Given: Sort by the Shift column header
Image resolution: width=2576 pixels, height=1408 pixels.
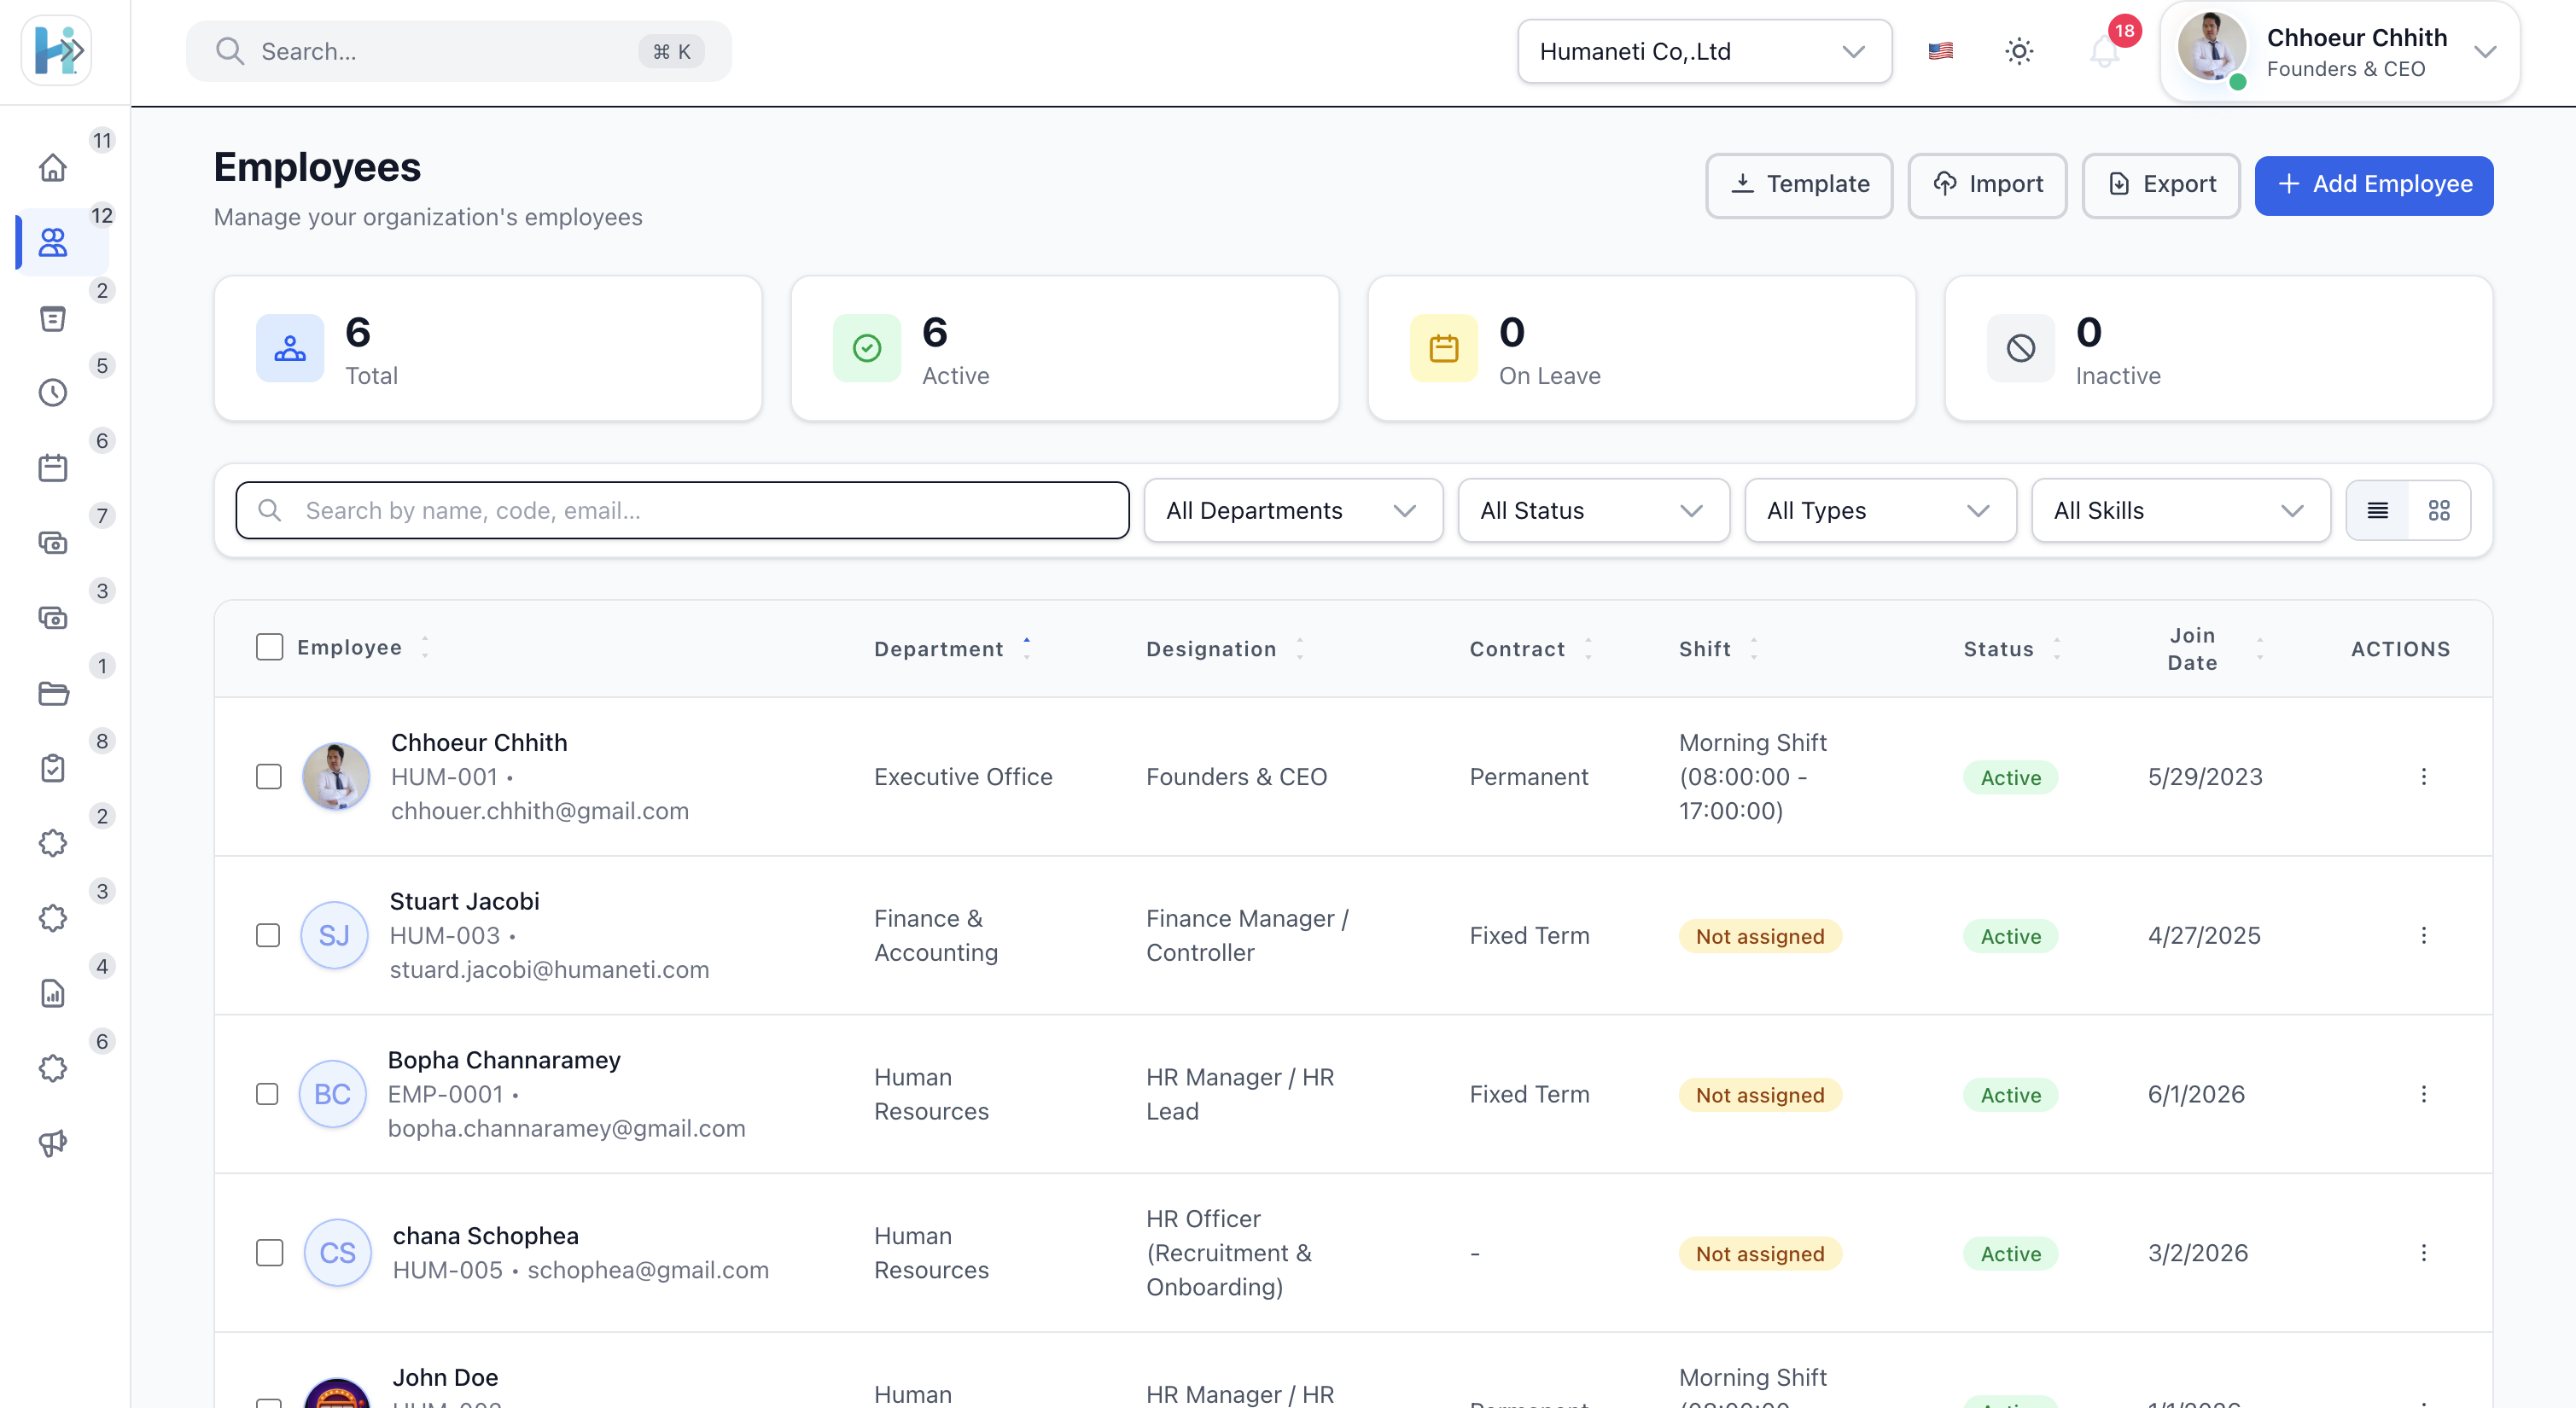Looking at the screenshot, I should 1717,648.
